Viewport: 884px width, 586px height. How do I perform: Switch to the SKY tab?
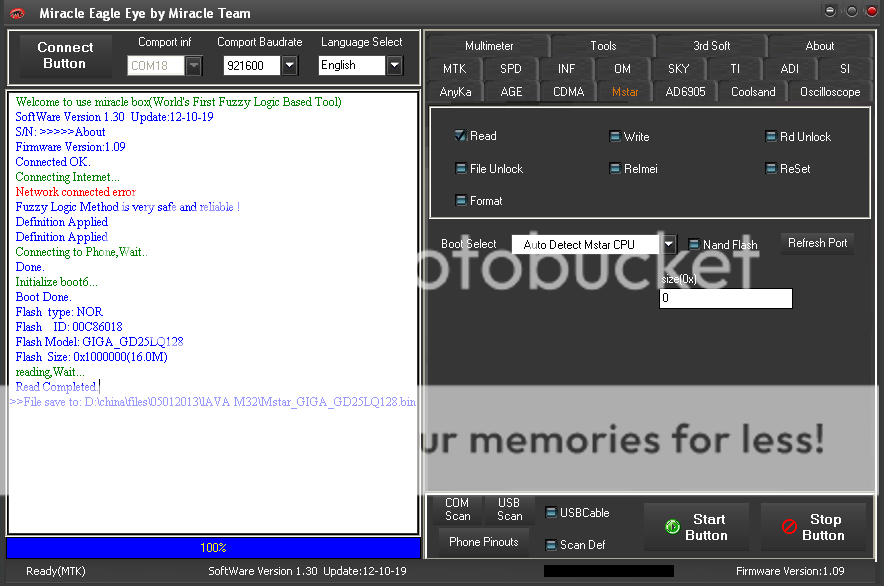coord(678,69)
